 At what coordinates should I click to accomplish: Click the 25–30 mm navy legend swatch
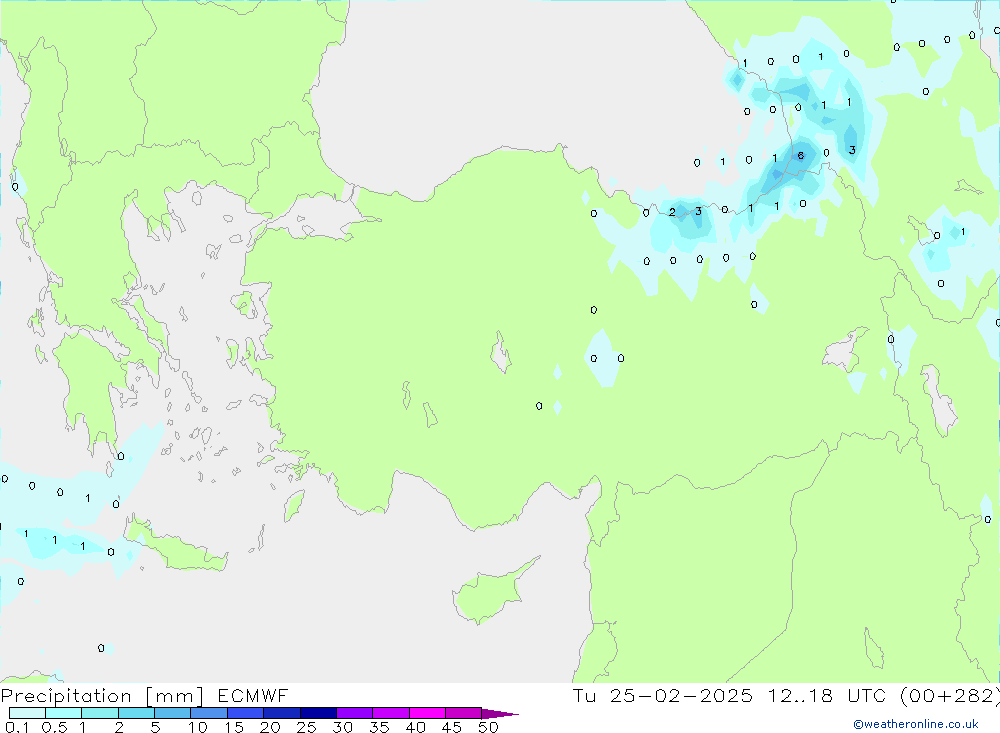(x=318, y=713)
